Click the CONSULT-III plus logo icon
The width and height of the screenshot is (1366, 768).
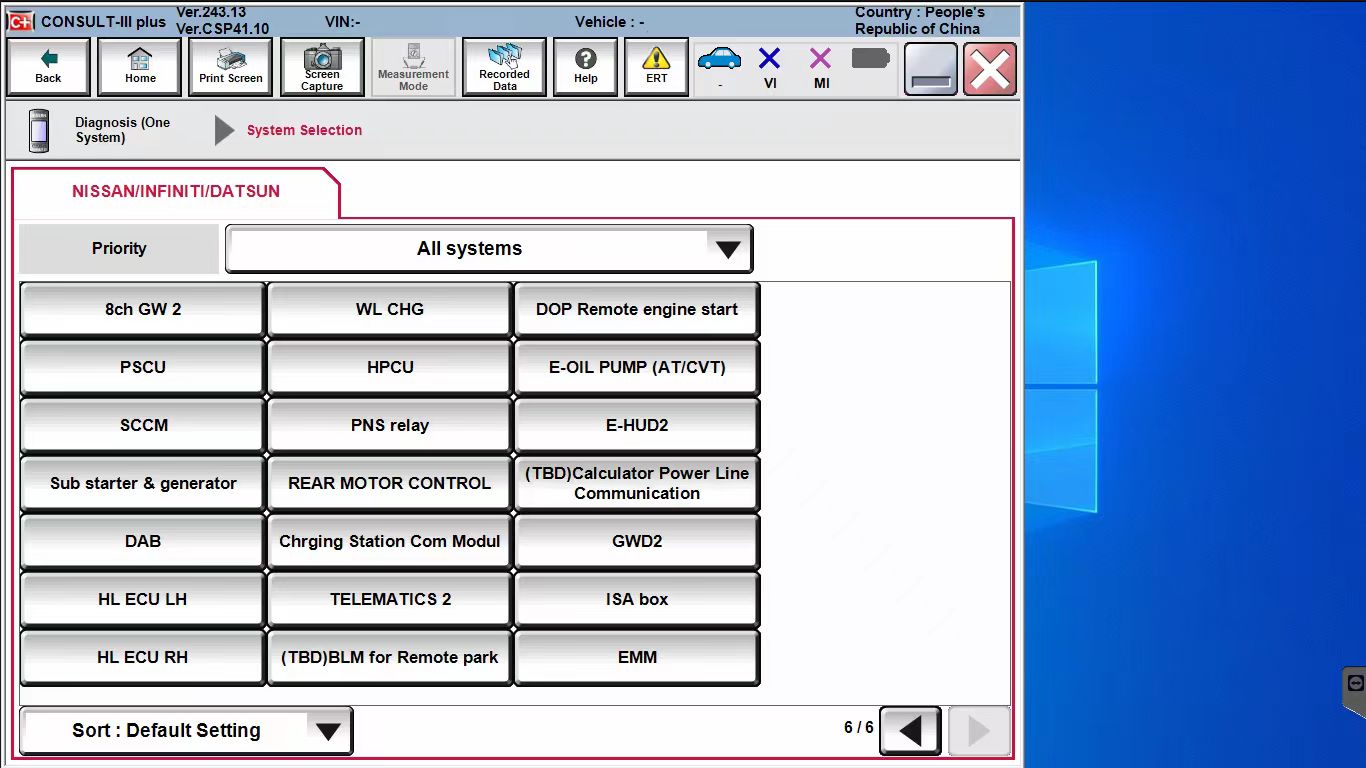20,21
